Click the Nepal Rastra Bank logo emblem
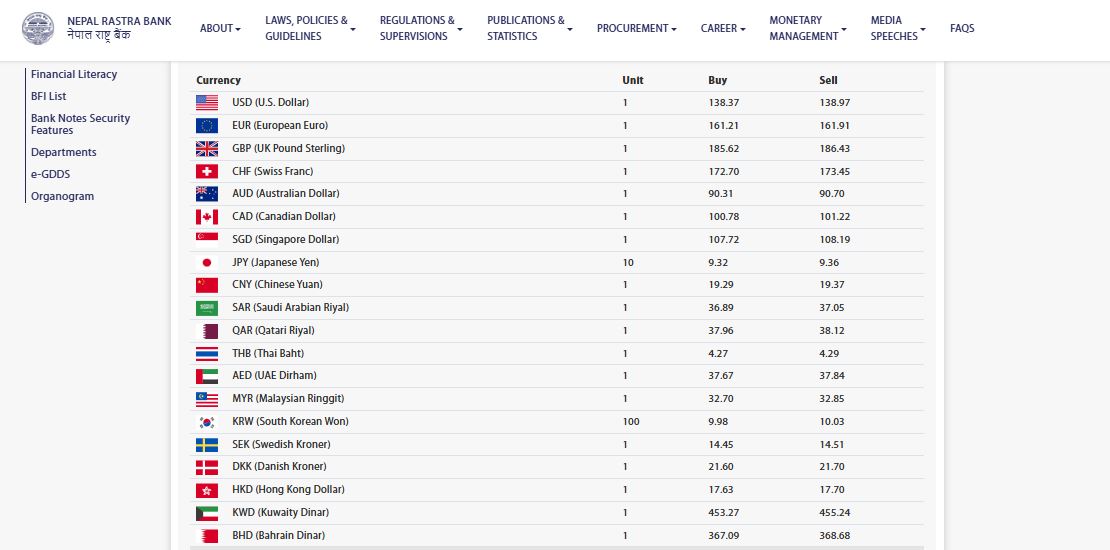 38,28
